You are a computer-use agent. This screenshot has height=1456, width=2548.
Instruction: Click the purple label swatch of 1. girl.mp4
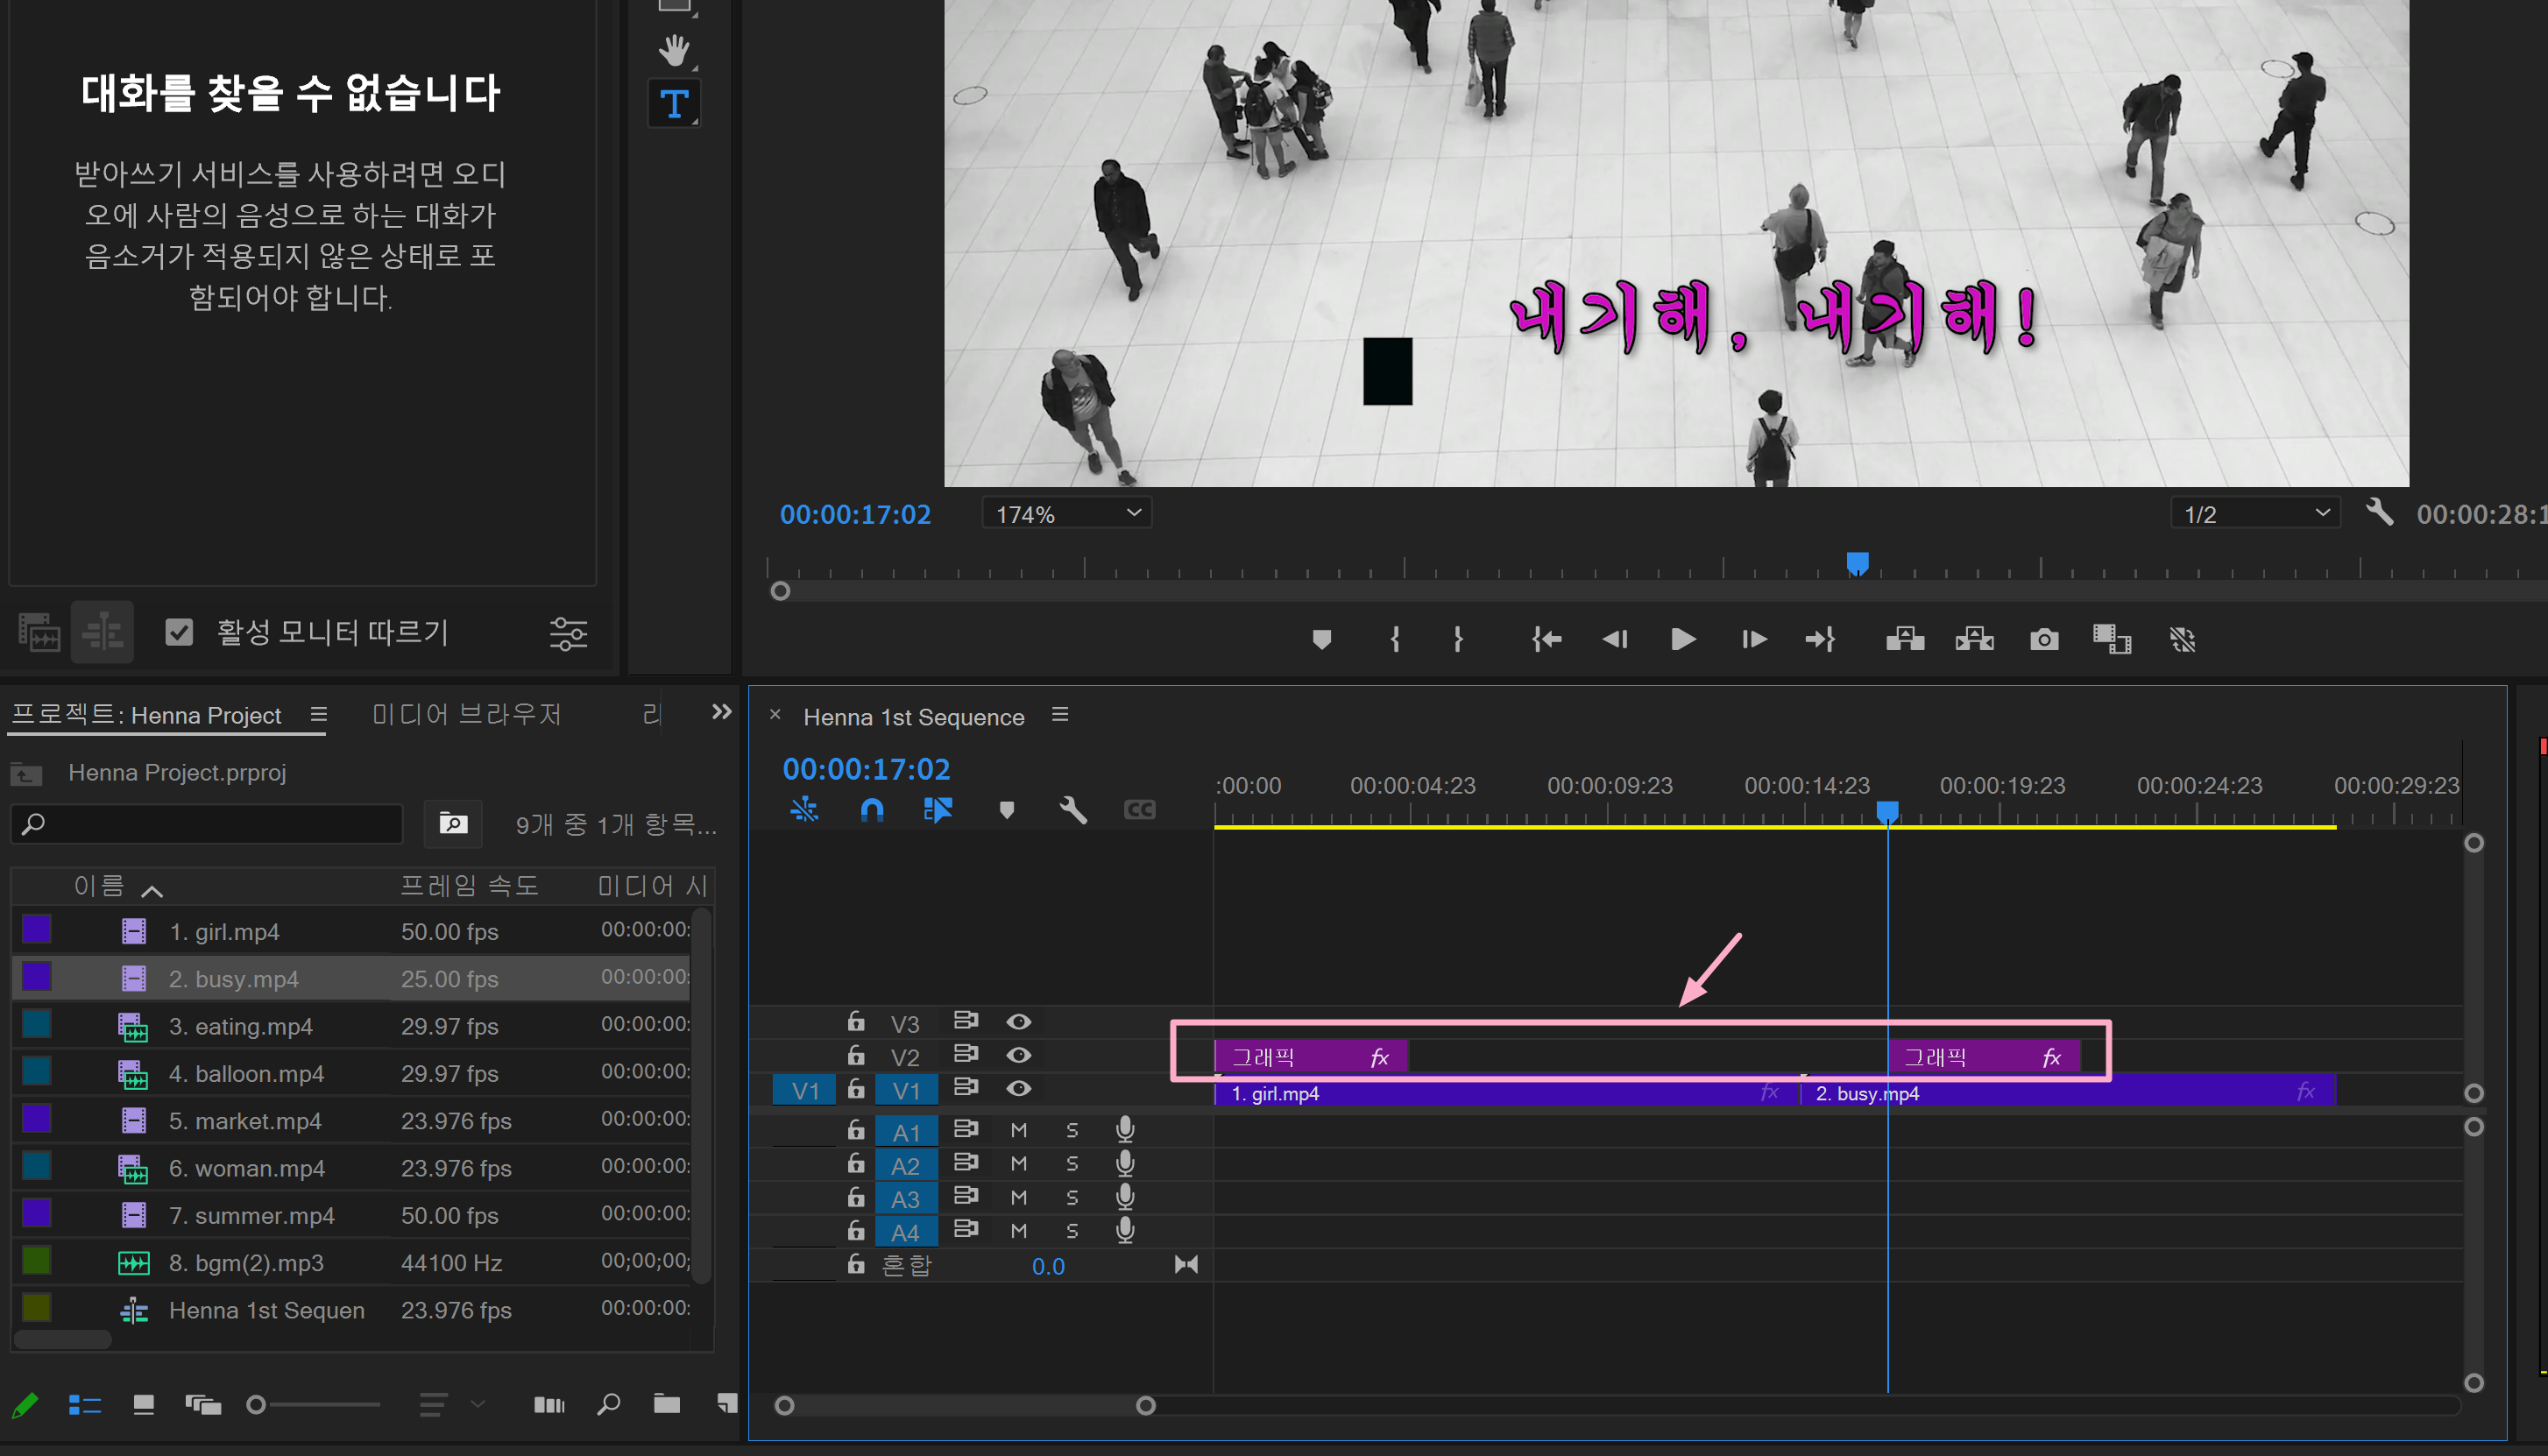pos(37,930)
